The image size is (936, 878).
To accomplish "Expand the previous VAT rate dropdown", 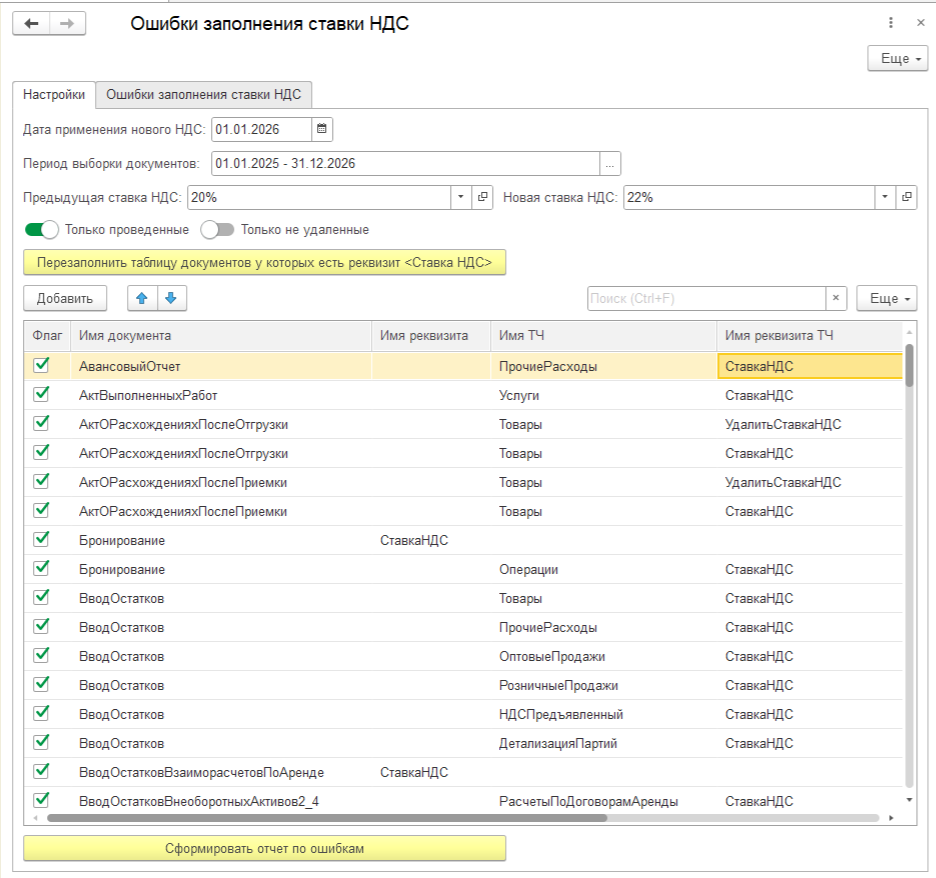I will 461,197.
